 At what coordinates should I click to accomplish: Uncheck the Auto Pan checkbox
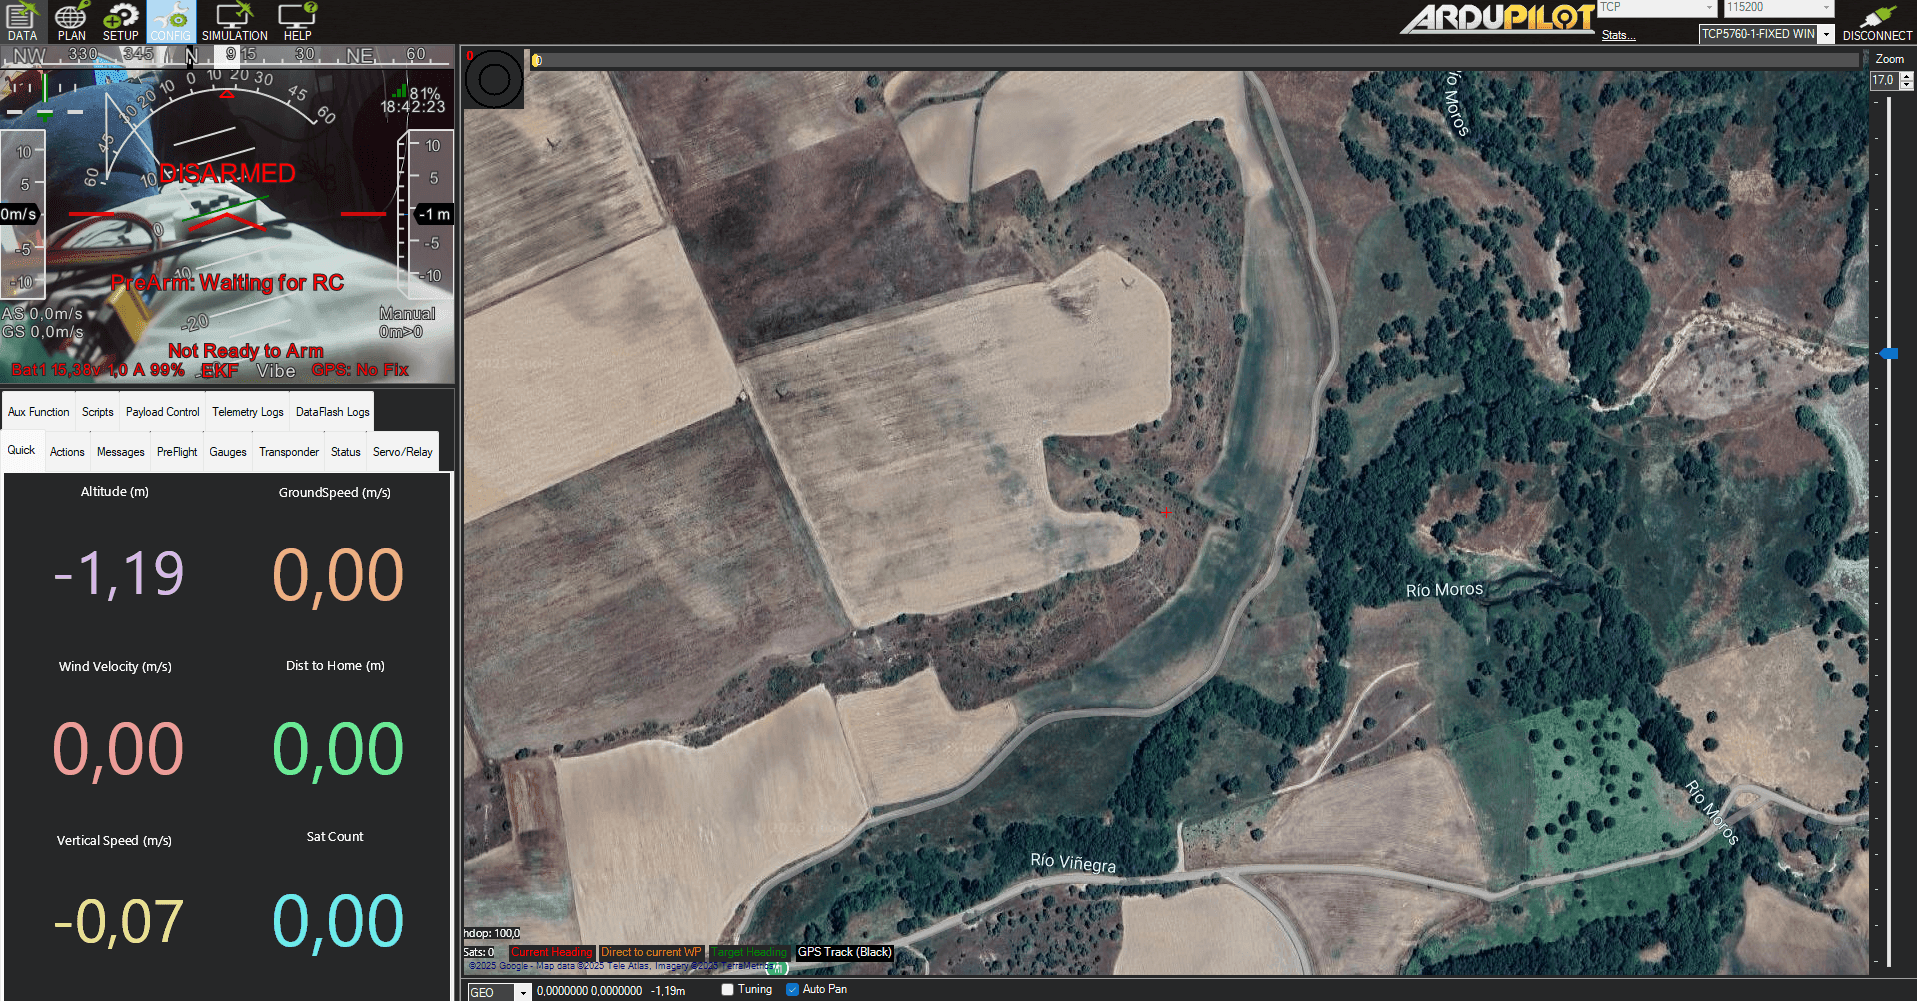point(793,990)
